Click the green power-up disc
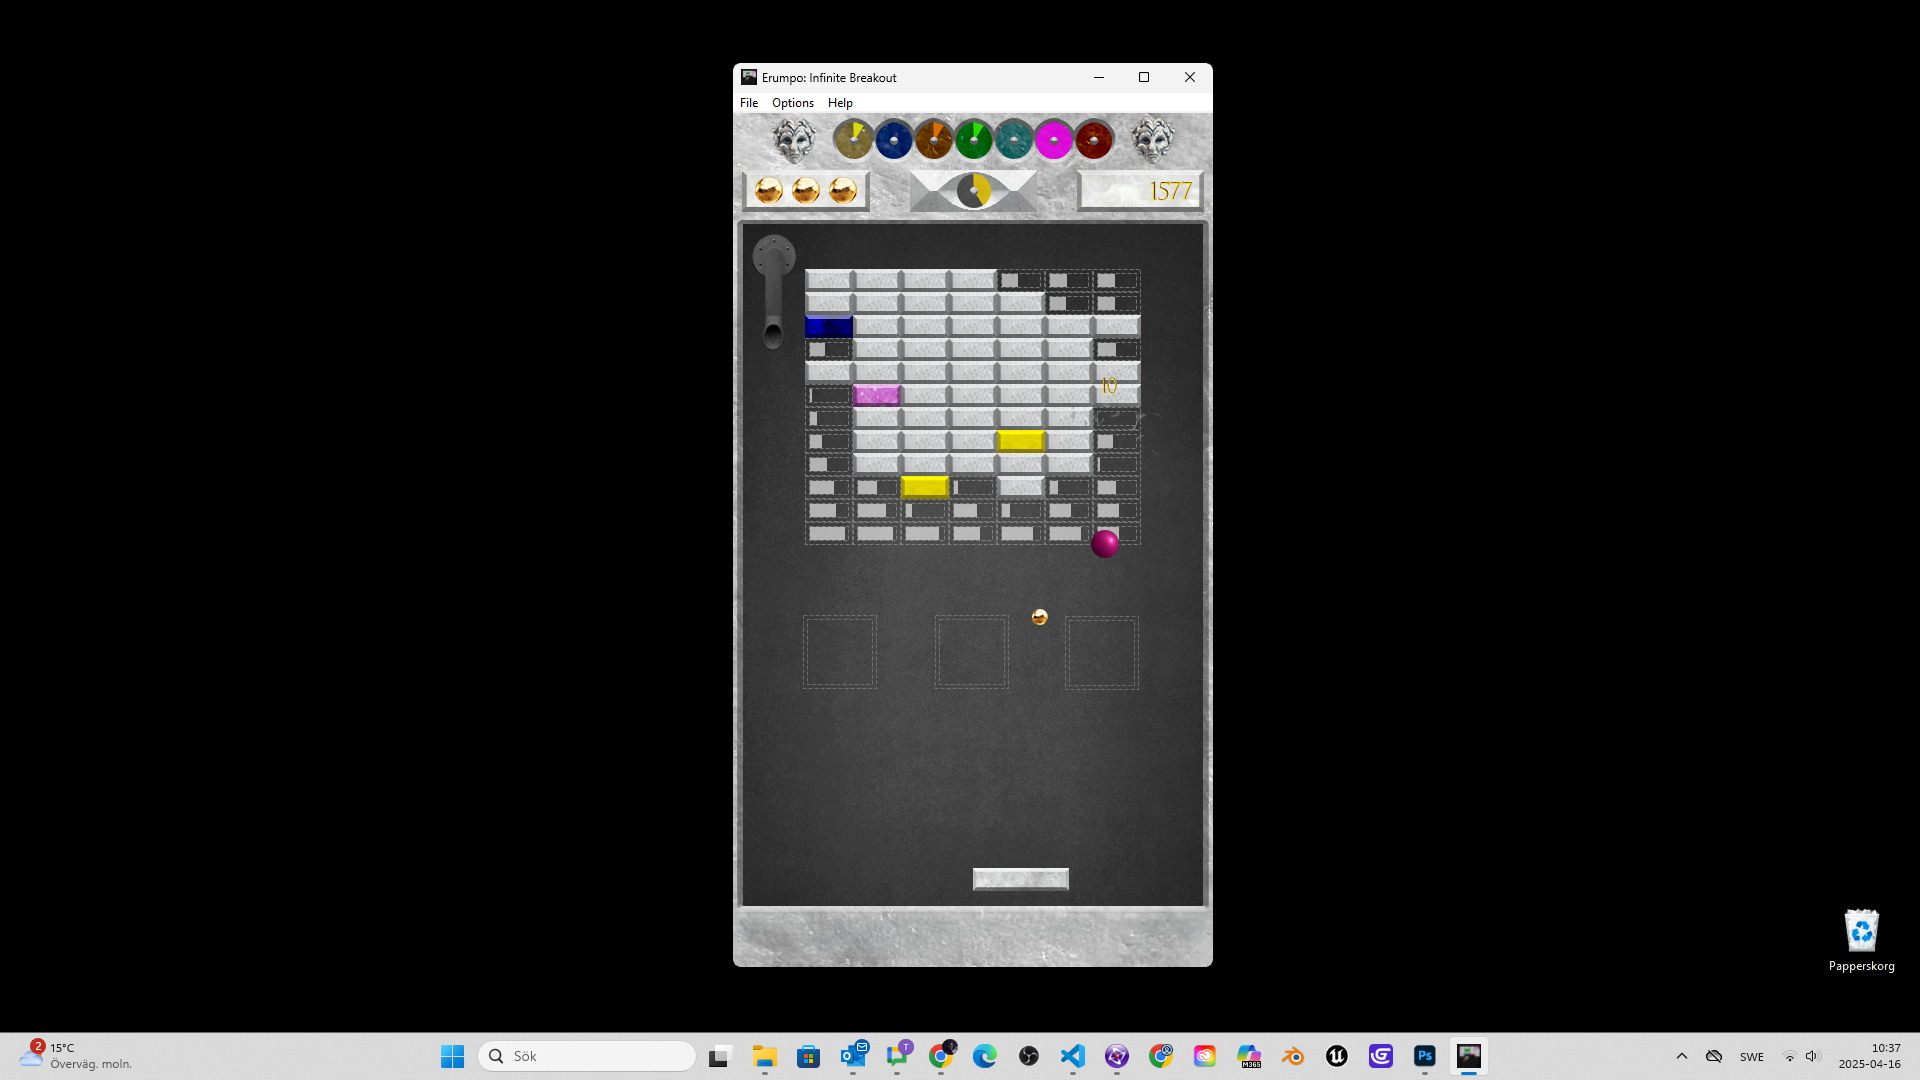Screen dimensions: 1920x1080 click(973, 140)
